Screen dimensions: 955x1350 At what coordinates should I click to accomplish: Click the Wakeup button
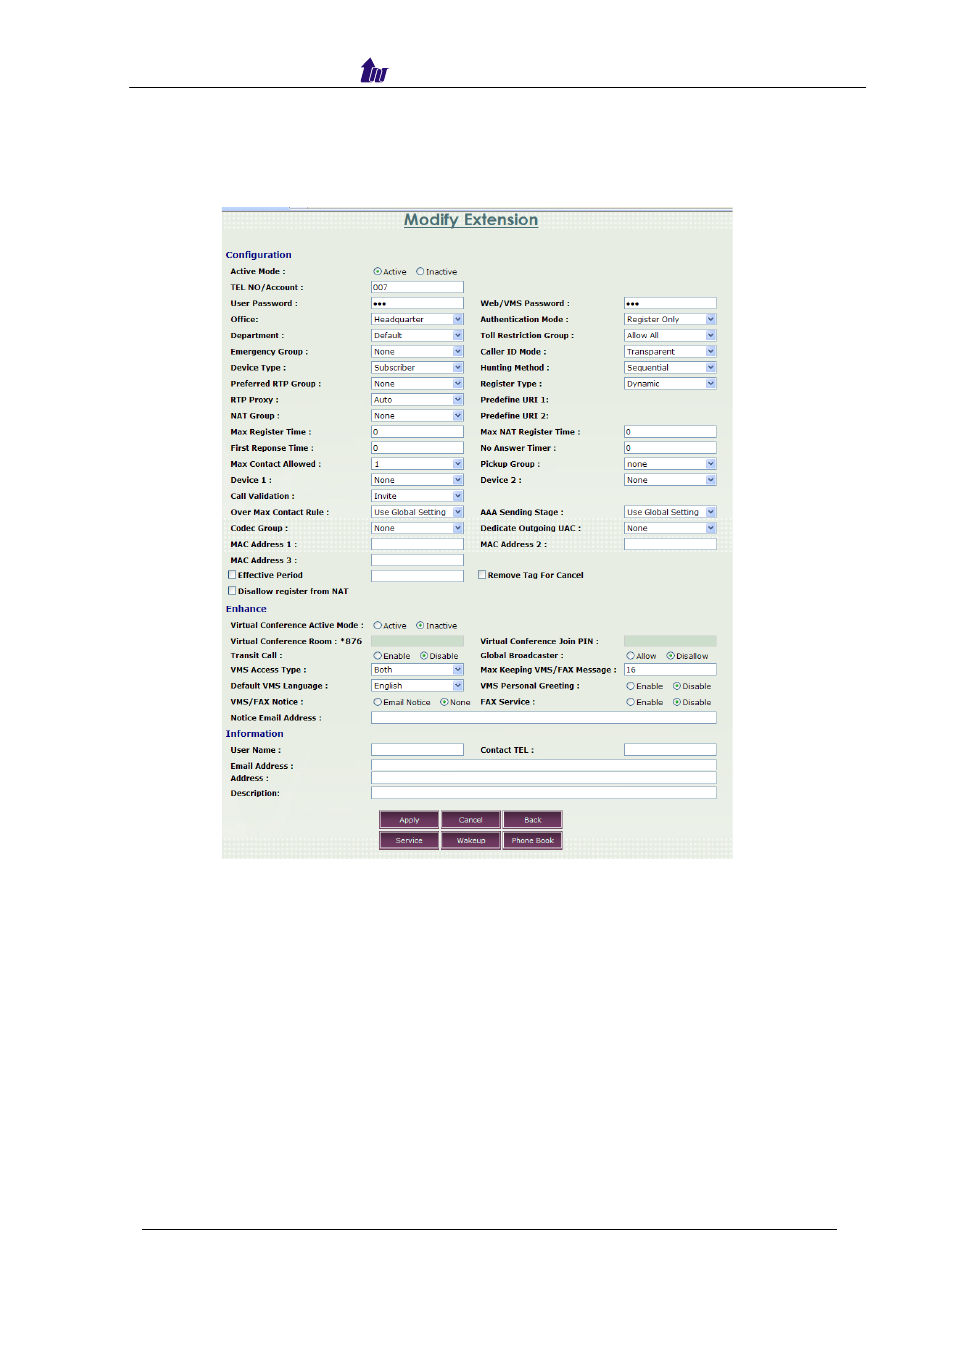(471, 840)
